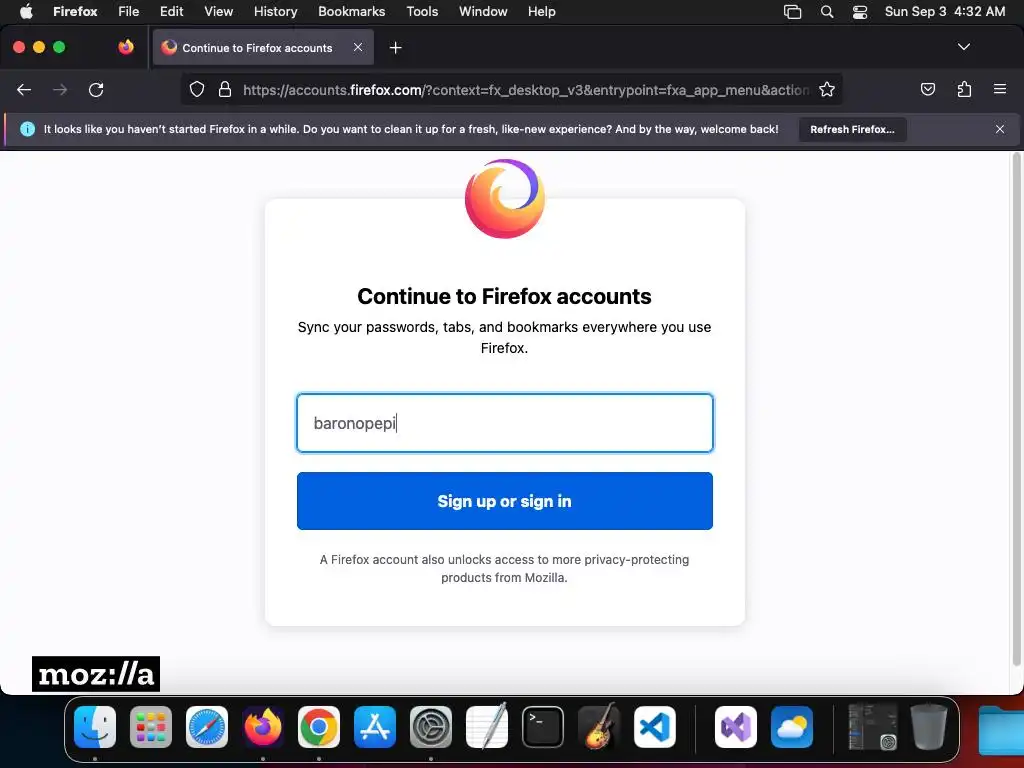The width and height of the screenshot is (1024, 768).
Task: Click the mozilla logo at page bottom
Action: click(96, 674)
